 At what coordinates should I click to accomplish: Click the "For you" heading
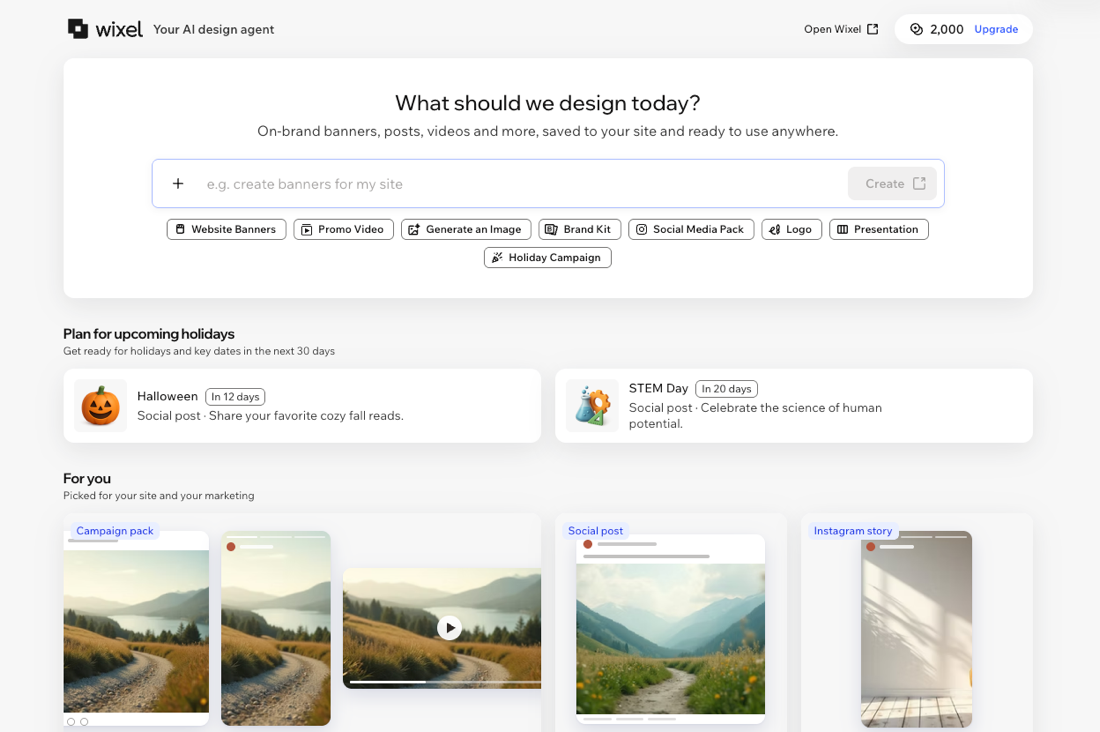(x=87, y=479)
